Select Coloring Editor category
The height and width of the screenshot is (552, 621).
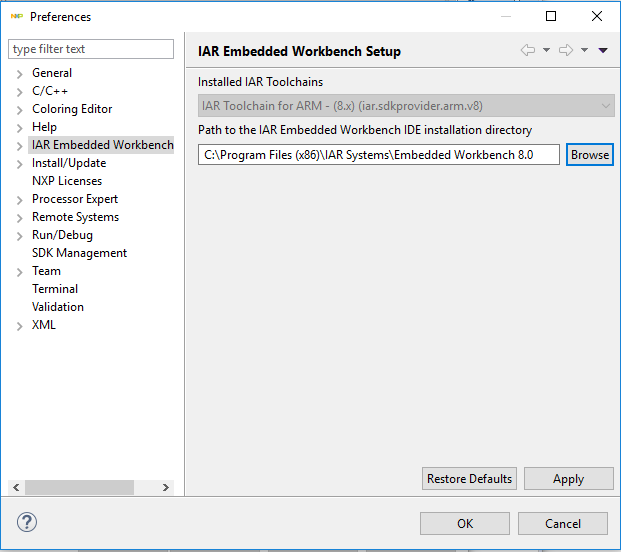72,109
